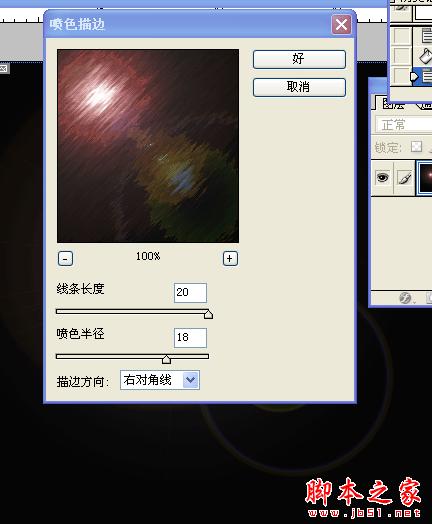
Task: Adjust the 线条长度 slider handle
Action: (x=208, y=314)
